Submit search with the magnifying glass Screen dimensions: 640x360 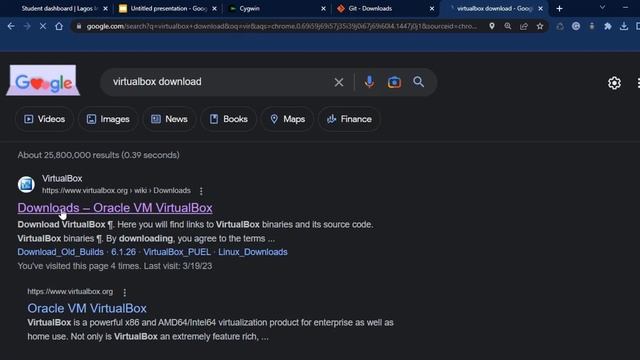(418, 82)
